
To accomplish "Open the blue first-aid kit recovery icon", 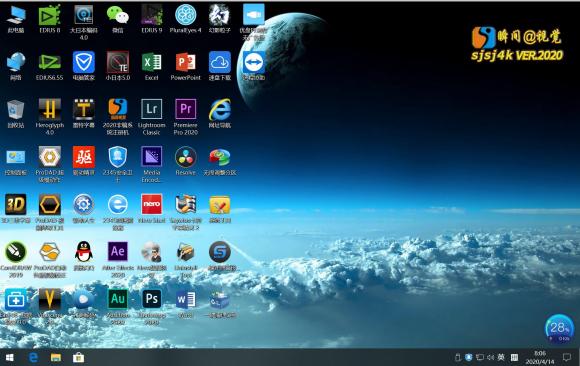I will 16,299.
